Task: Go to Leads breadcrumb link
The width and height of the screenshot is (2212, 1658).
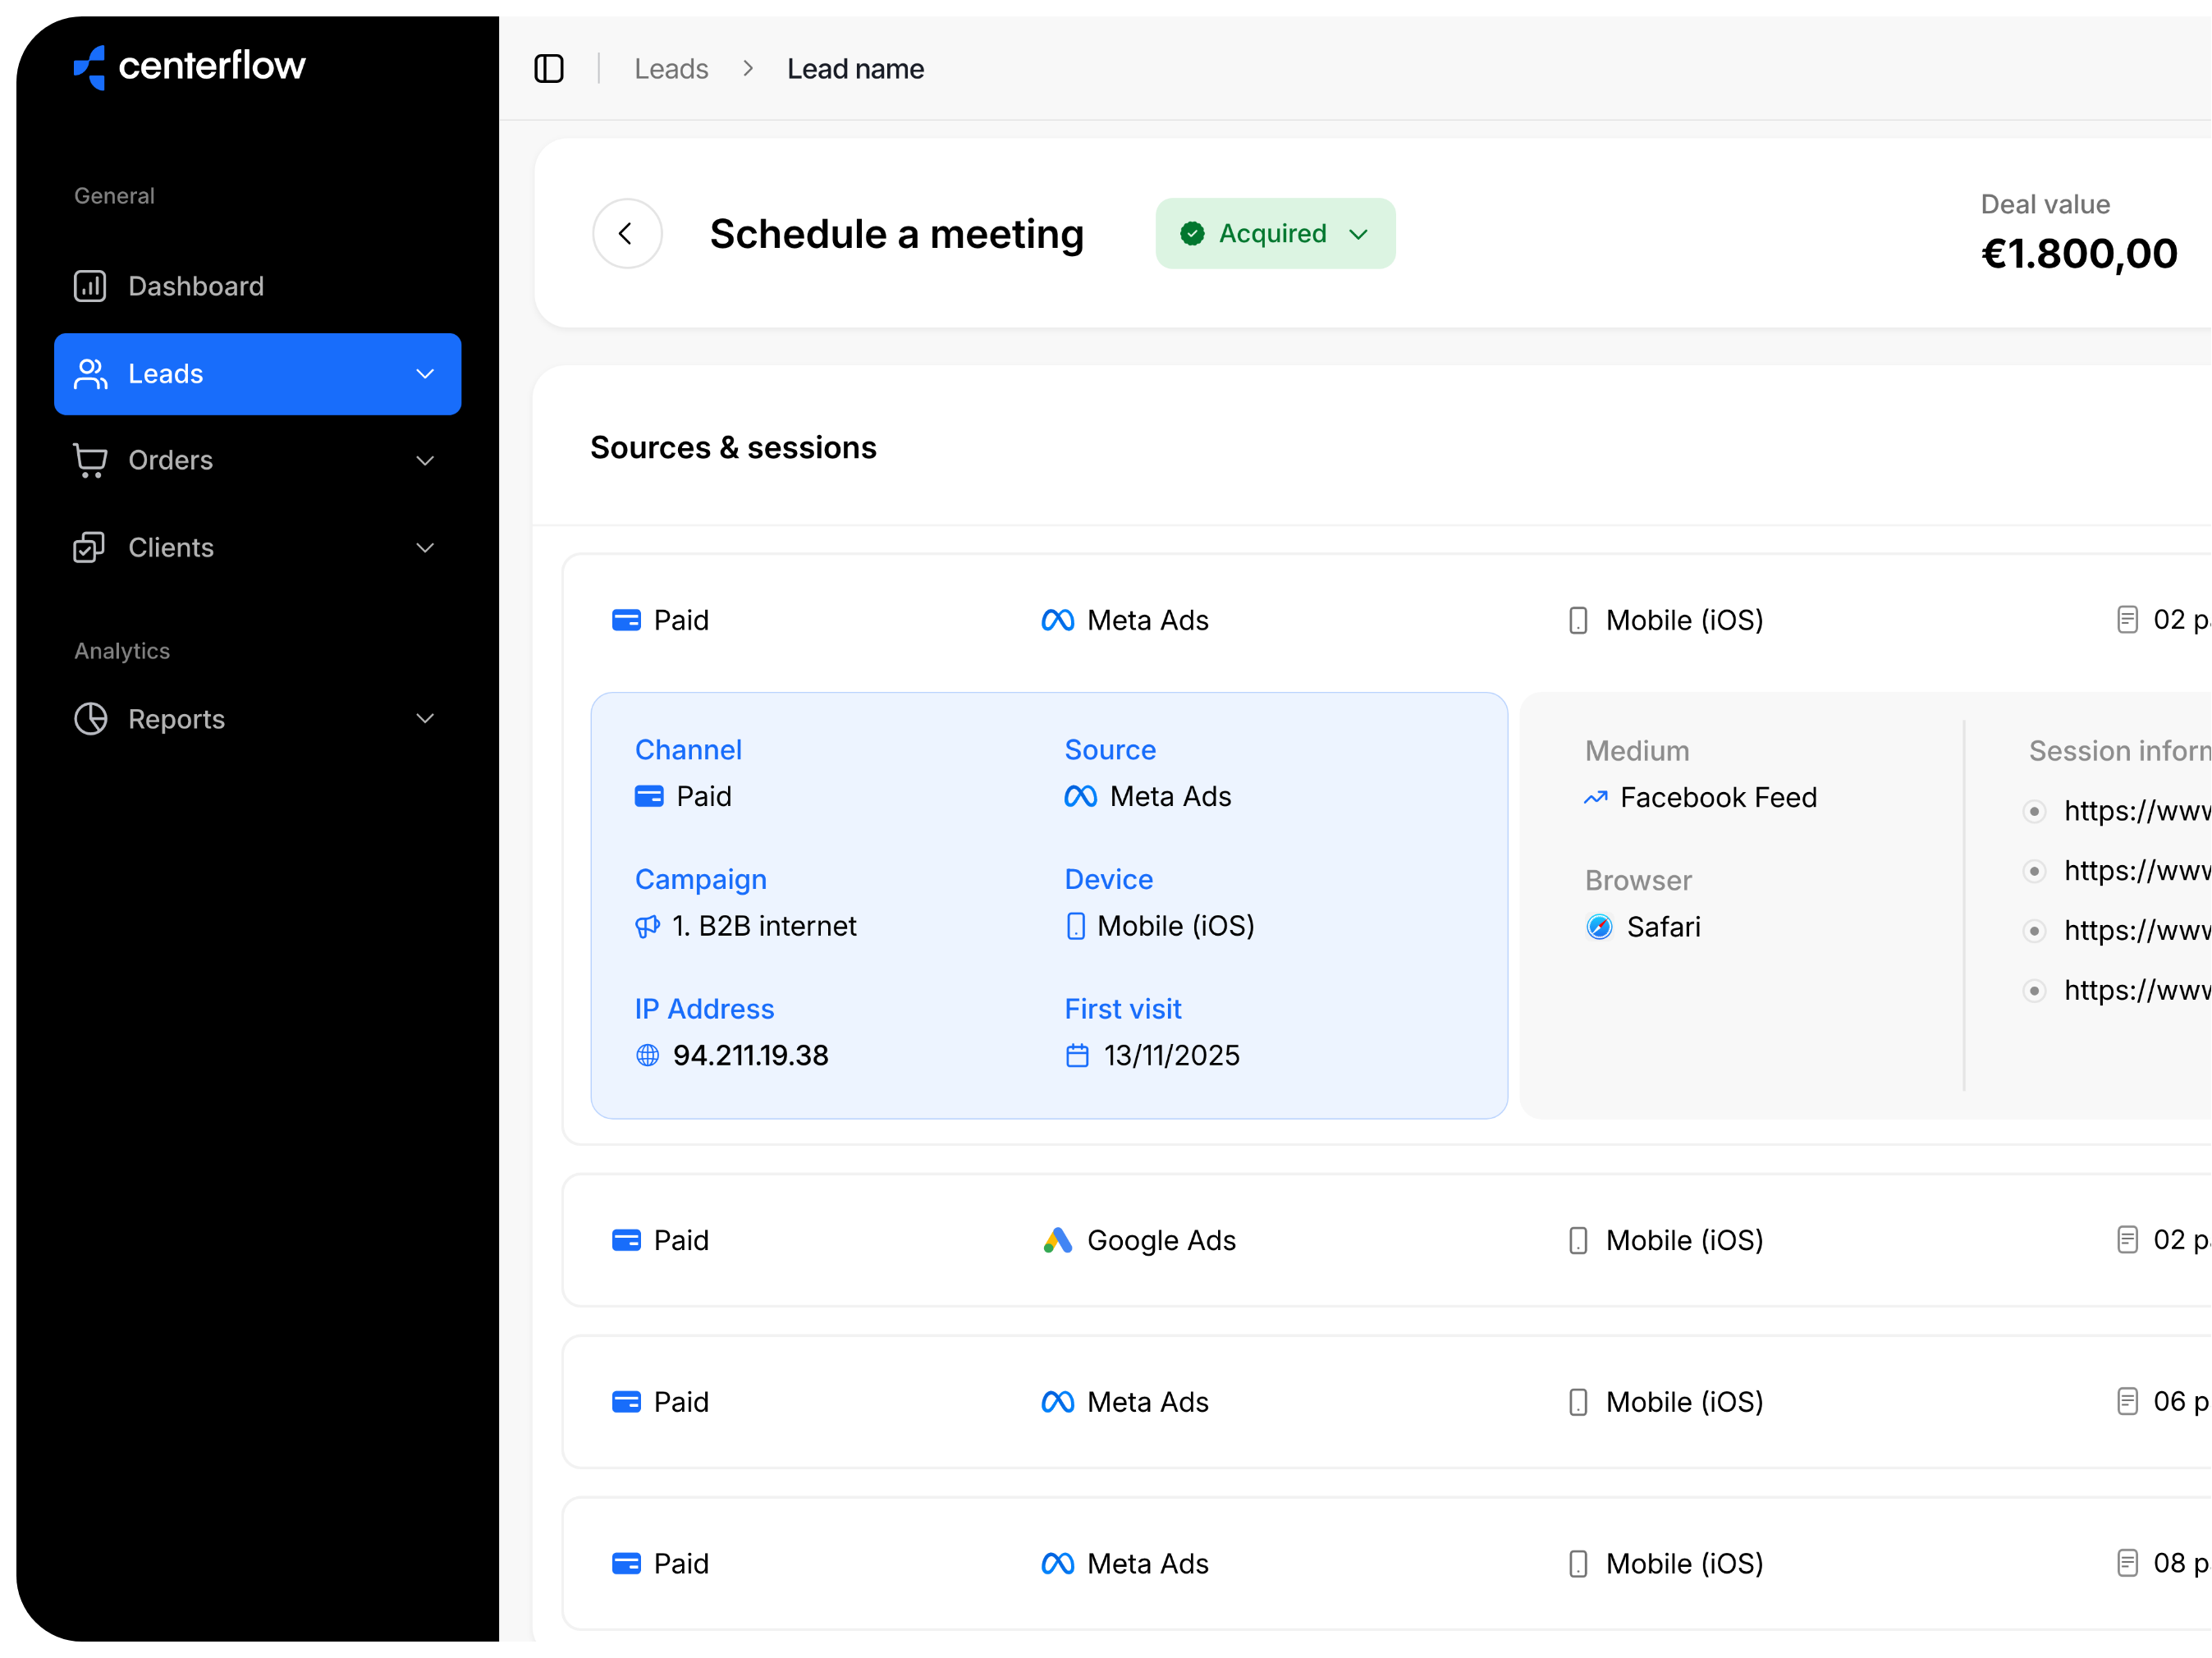Action: coord(671,69)
